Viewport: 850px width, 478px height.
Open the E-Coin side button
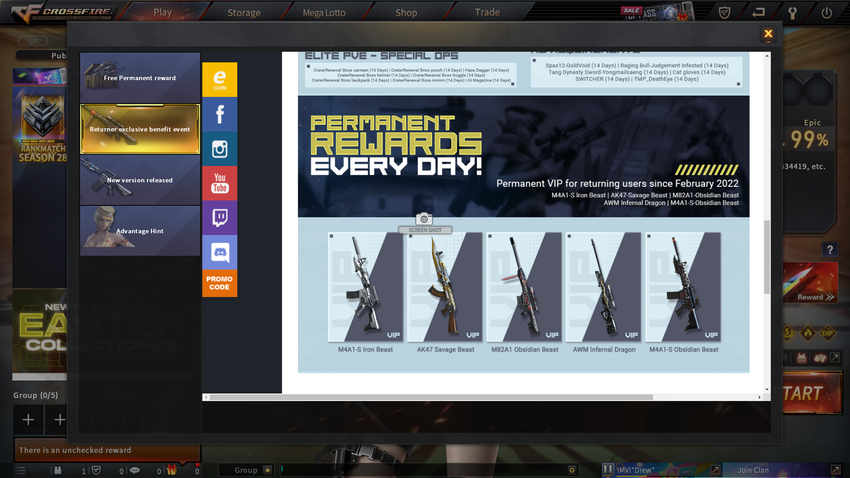point(220,80)
